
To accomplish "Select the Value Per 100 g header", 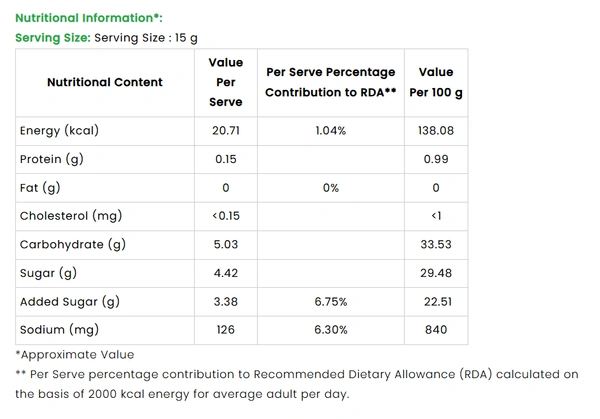I will pos(436,82).
